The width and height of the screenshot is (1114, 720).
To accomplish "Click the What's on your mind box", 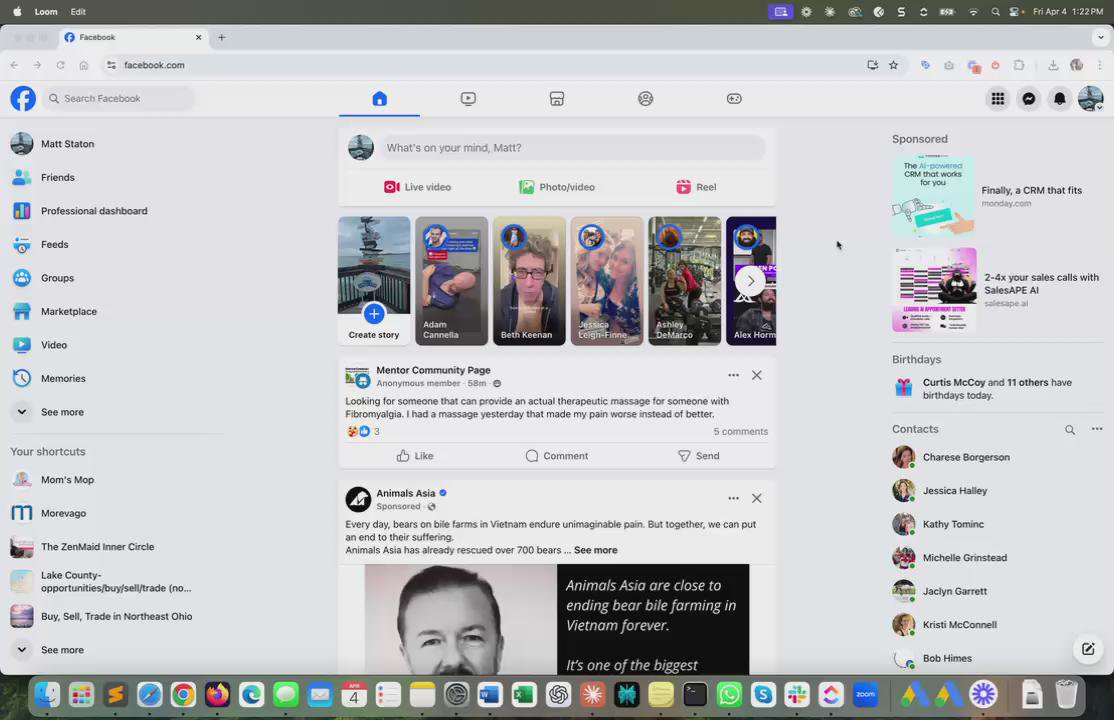I will (x=571, y=148).
